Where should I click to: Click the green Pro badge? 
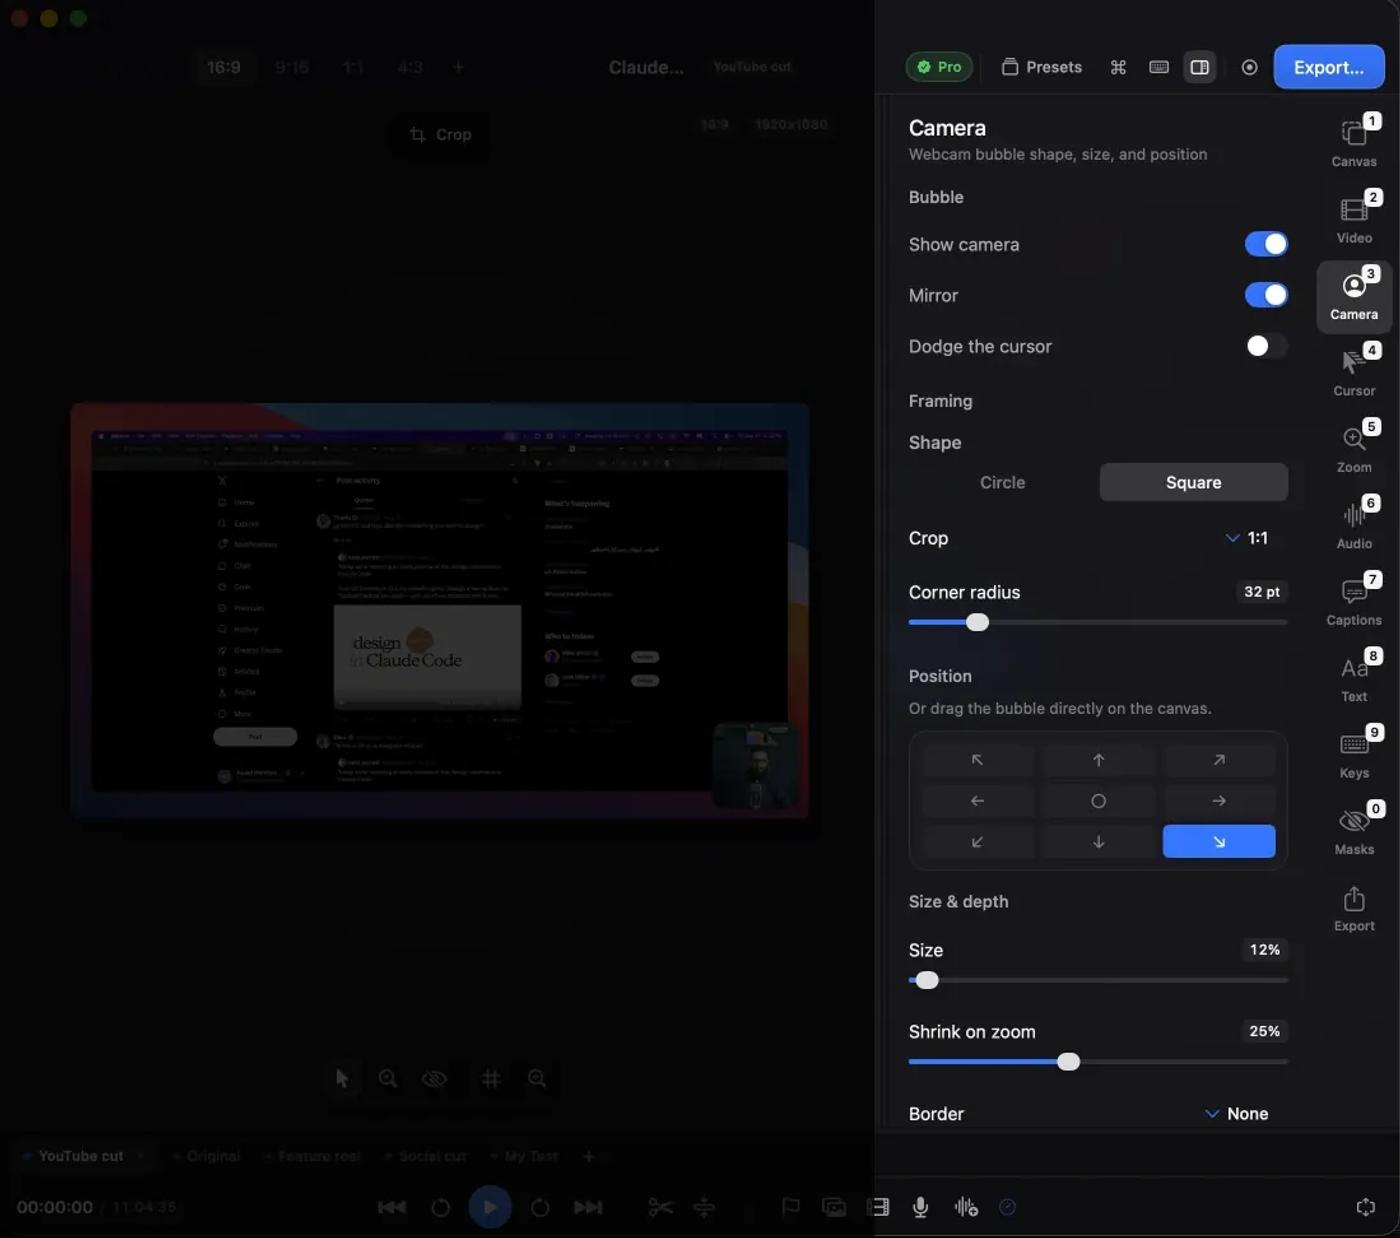coord(939,67)
